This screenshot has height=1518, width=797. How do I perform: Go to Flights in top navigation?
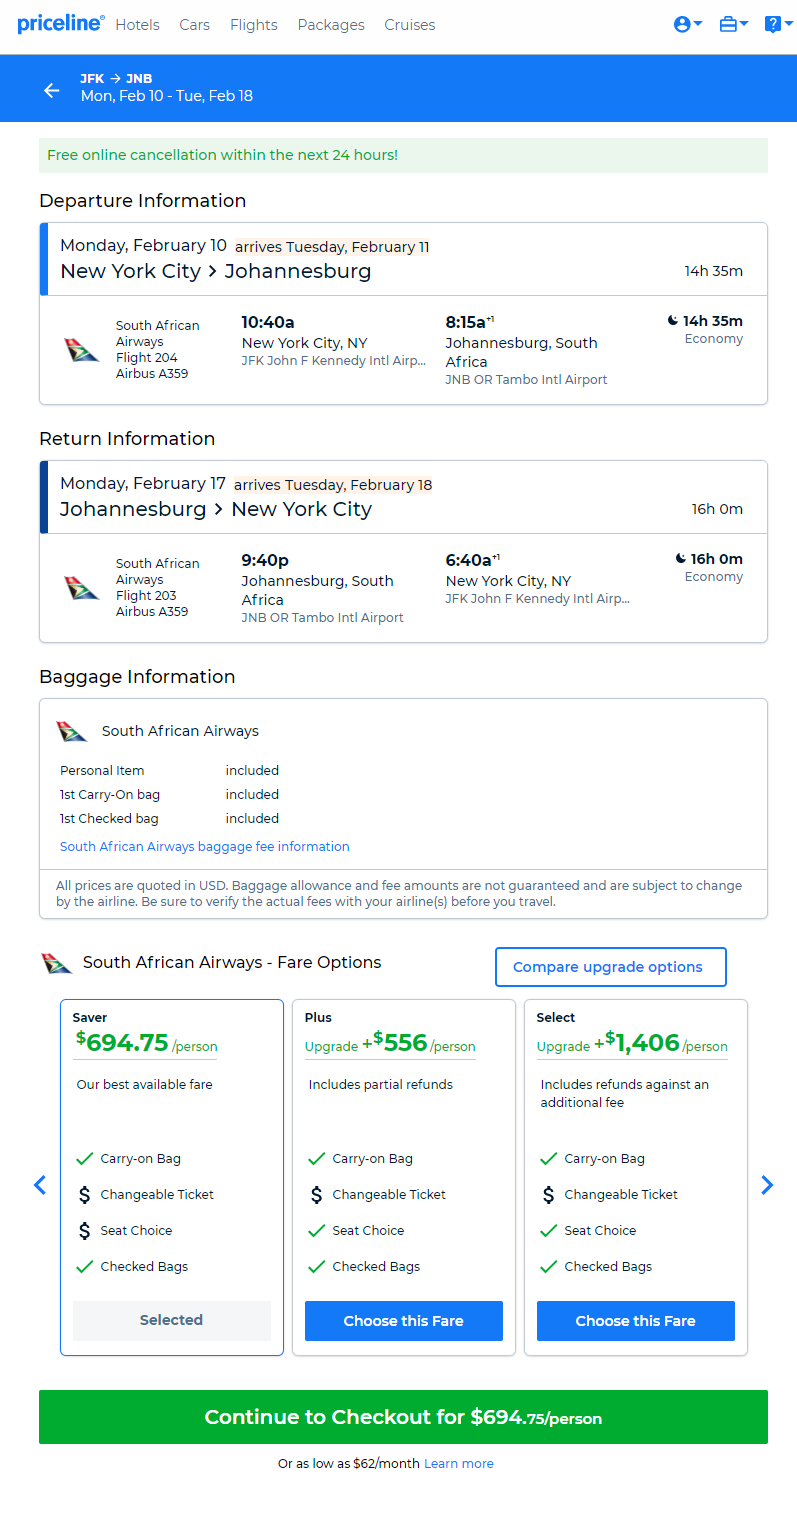(254, 25)
